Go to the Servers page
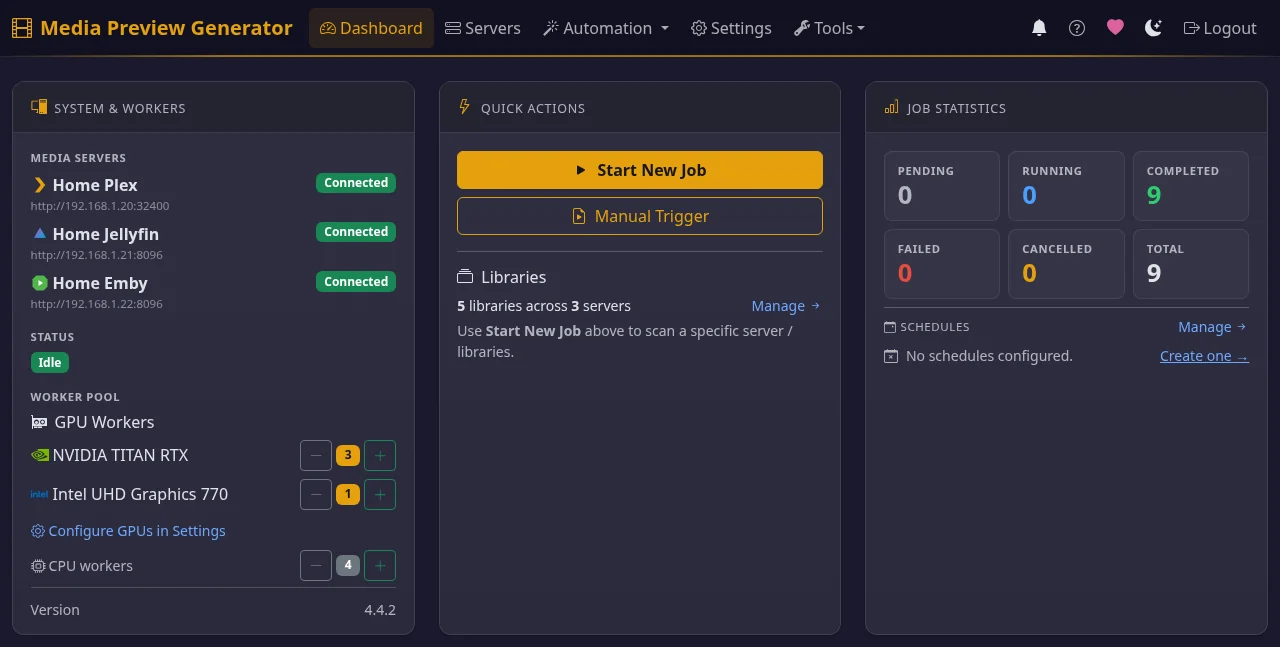 click(x=482, y=28)
